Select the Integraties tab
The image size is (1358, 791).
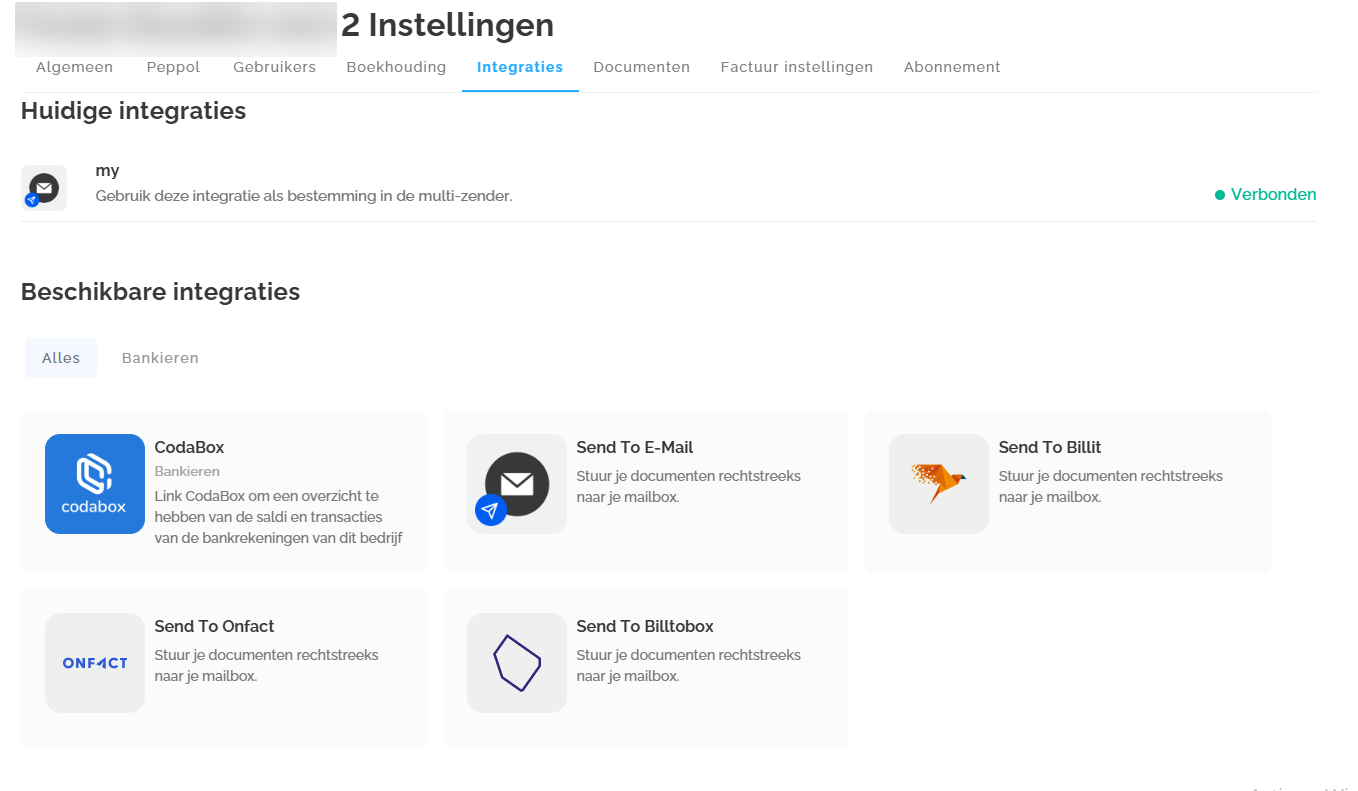pyautogui.click(x=520, y=67)
